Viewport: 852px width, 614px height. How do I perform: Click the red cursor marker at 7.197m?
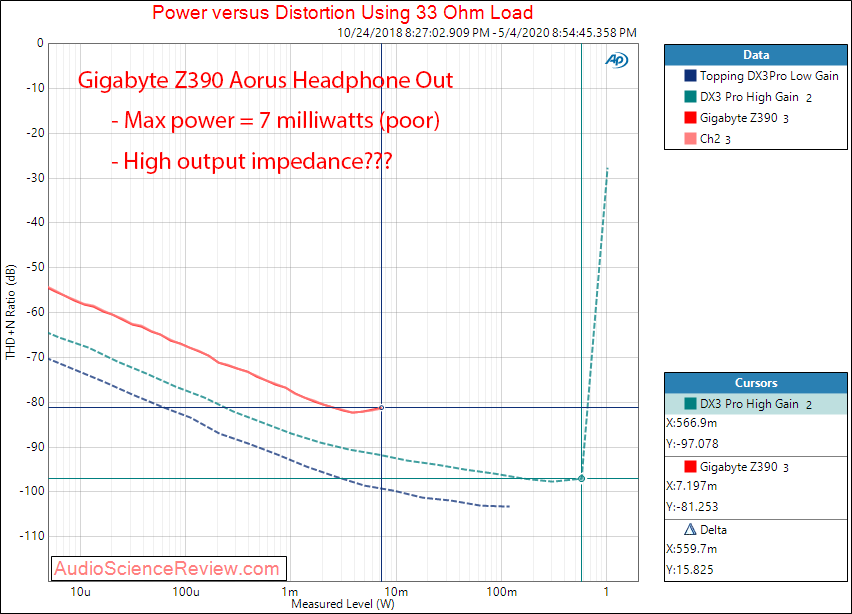(x=381, y=408)
